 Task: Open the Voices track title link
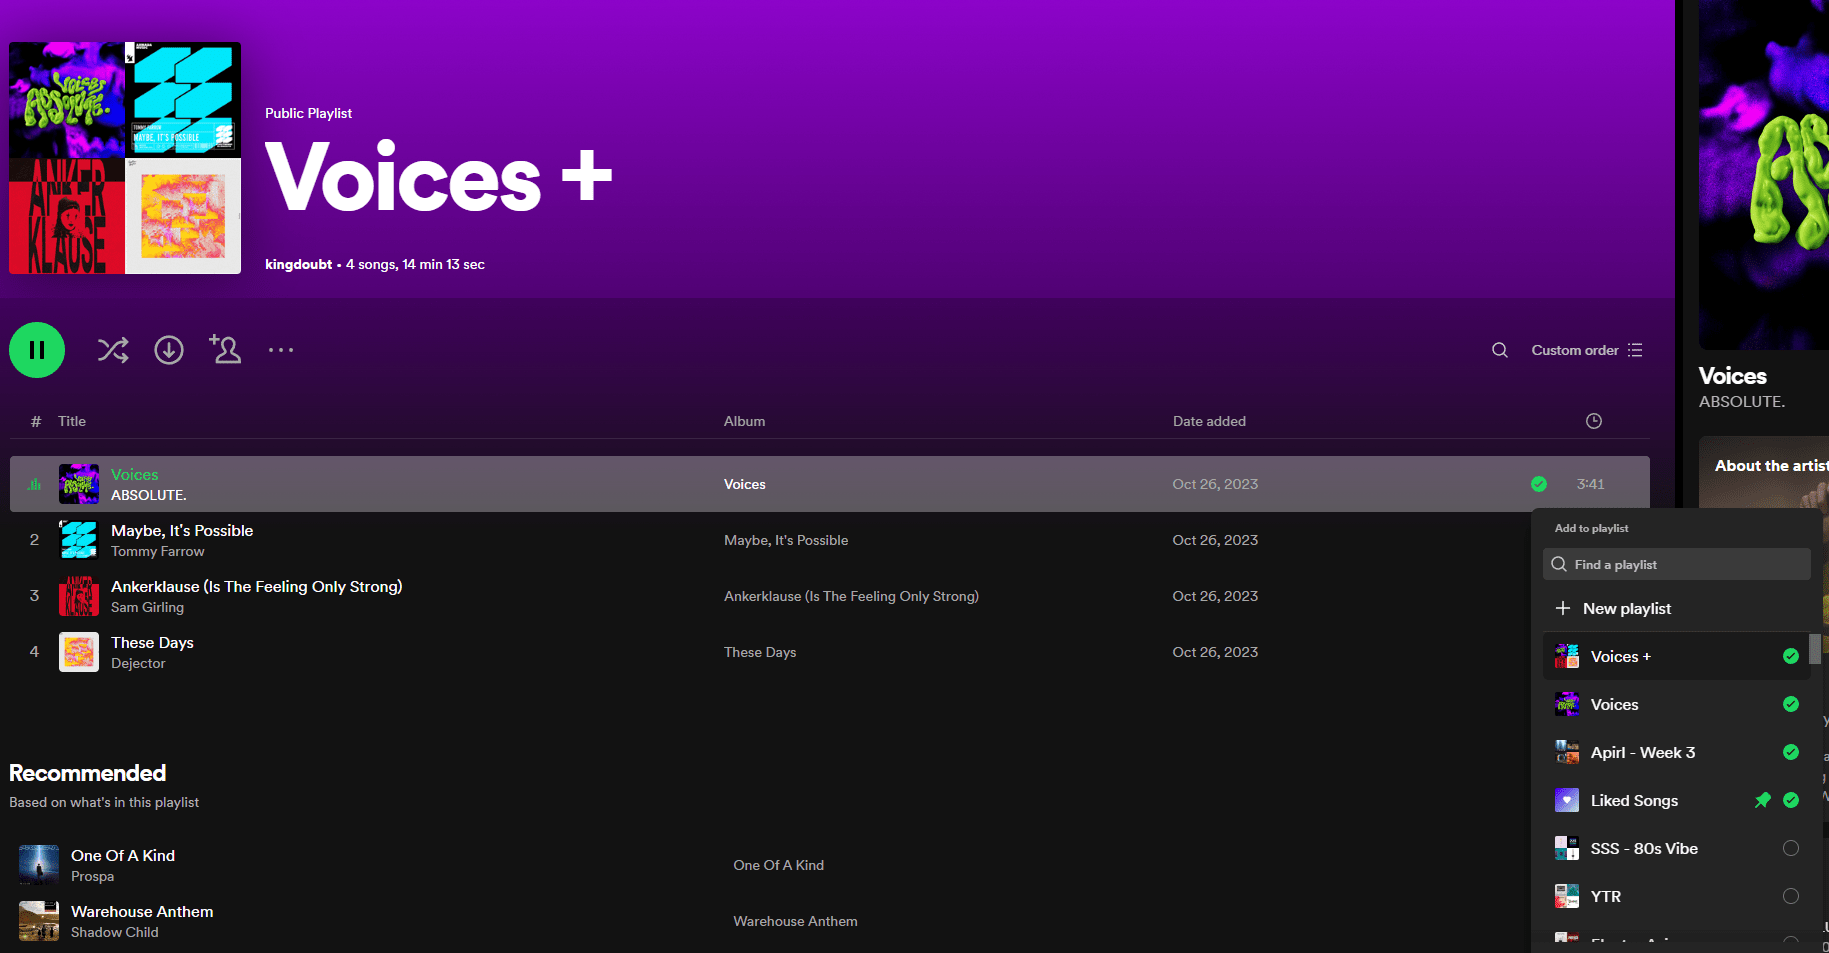[x=135, y=474]
